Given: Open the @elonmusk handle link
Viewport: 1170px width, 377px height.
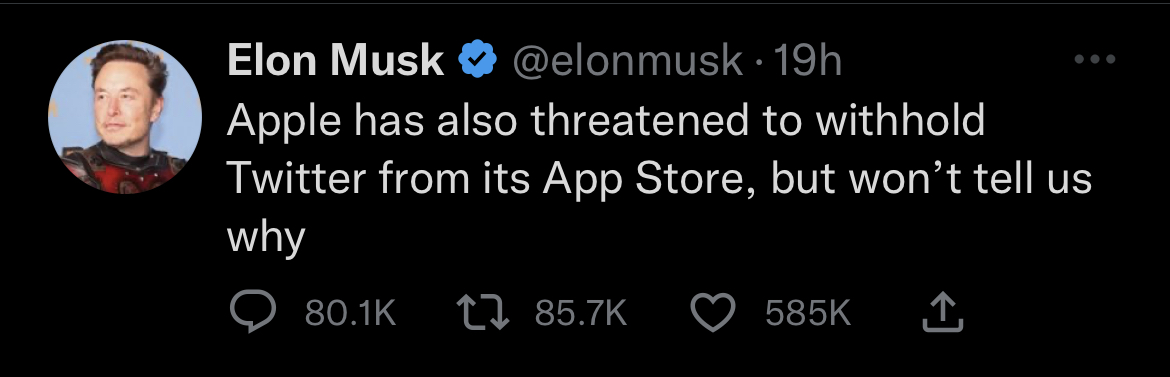Looking at the screenshot, I should tap(627, 60).
